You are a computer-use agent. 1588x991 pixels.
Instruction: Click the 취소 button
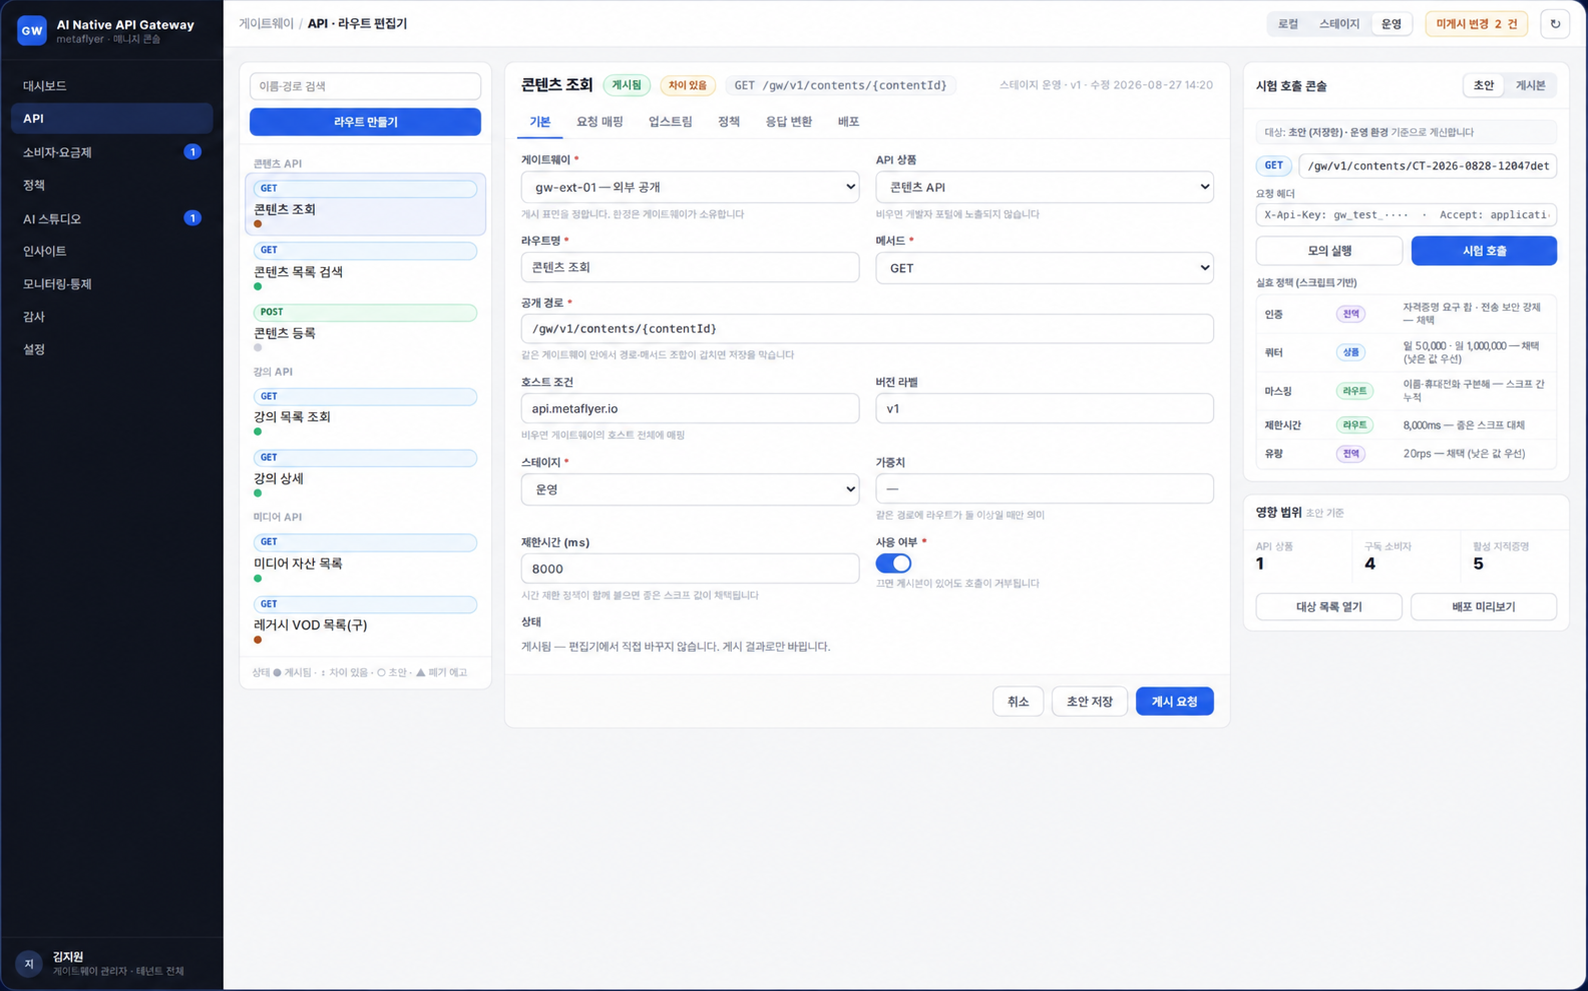[1018, 702]
